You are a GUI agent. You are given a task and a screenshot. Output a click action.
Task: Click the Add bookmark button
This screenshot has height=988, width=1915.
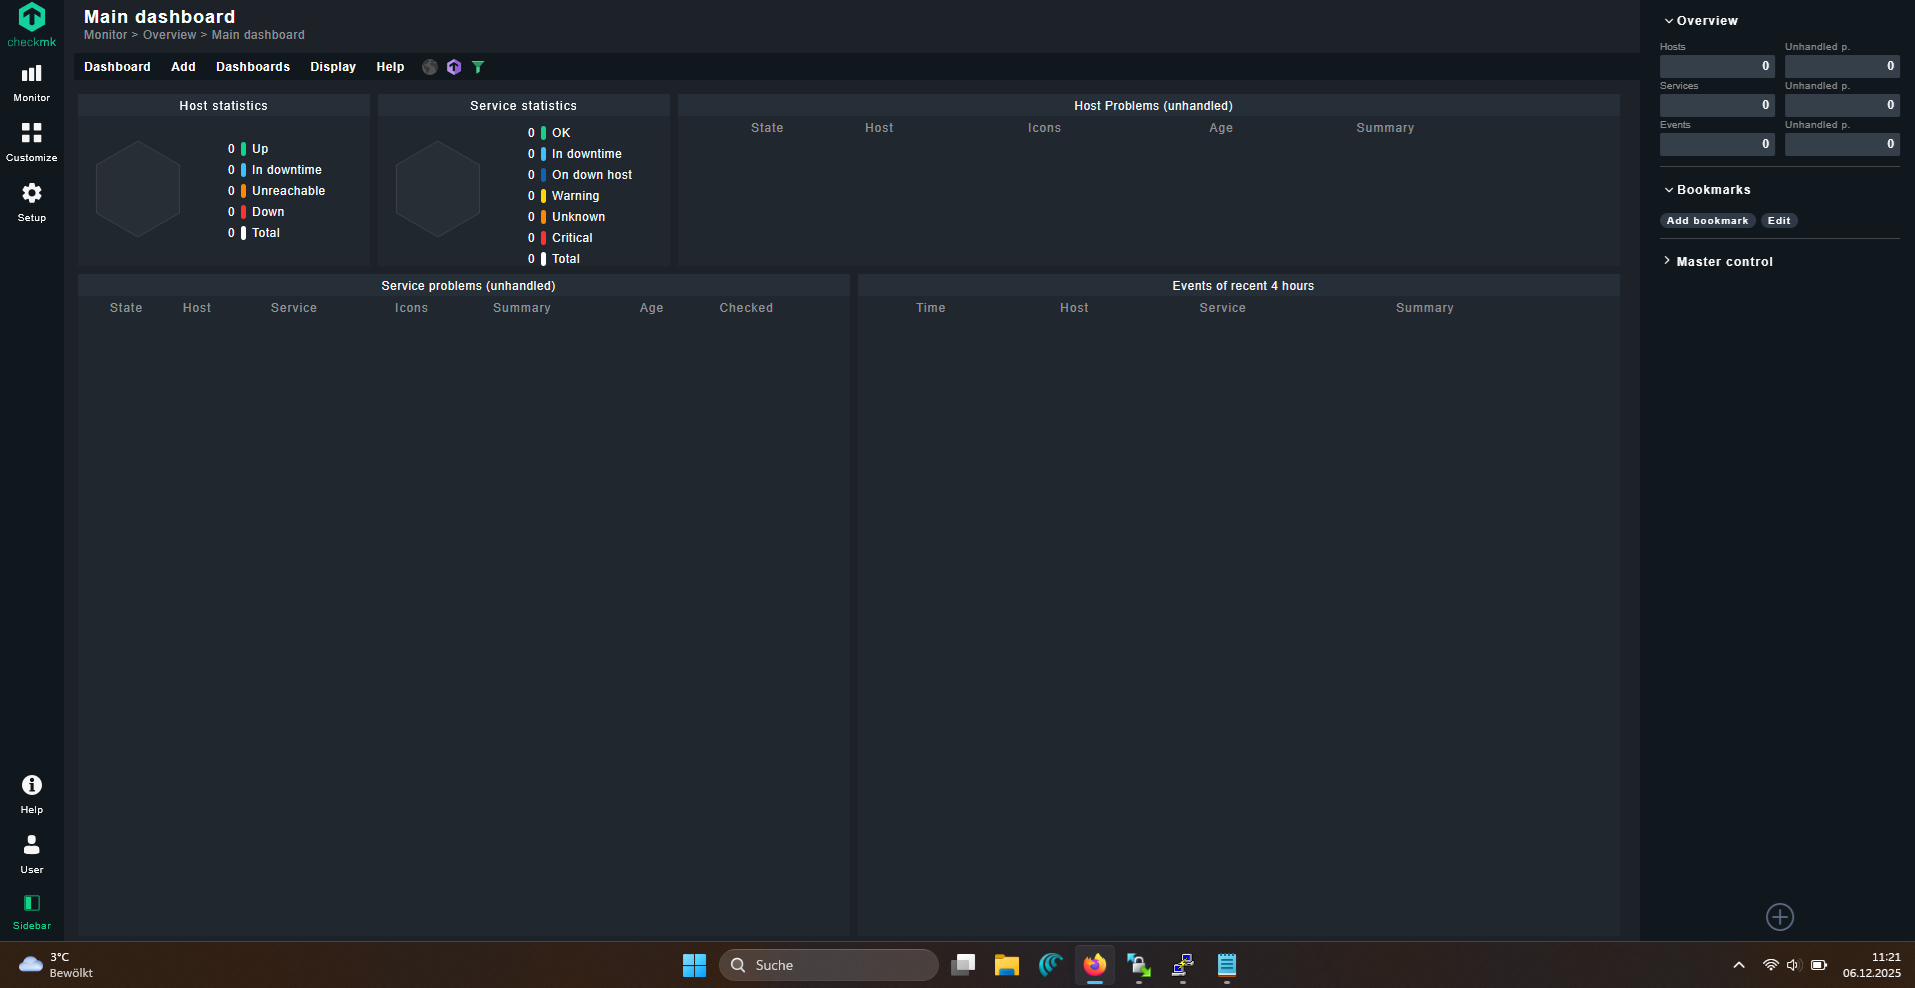[1707, 221]
